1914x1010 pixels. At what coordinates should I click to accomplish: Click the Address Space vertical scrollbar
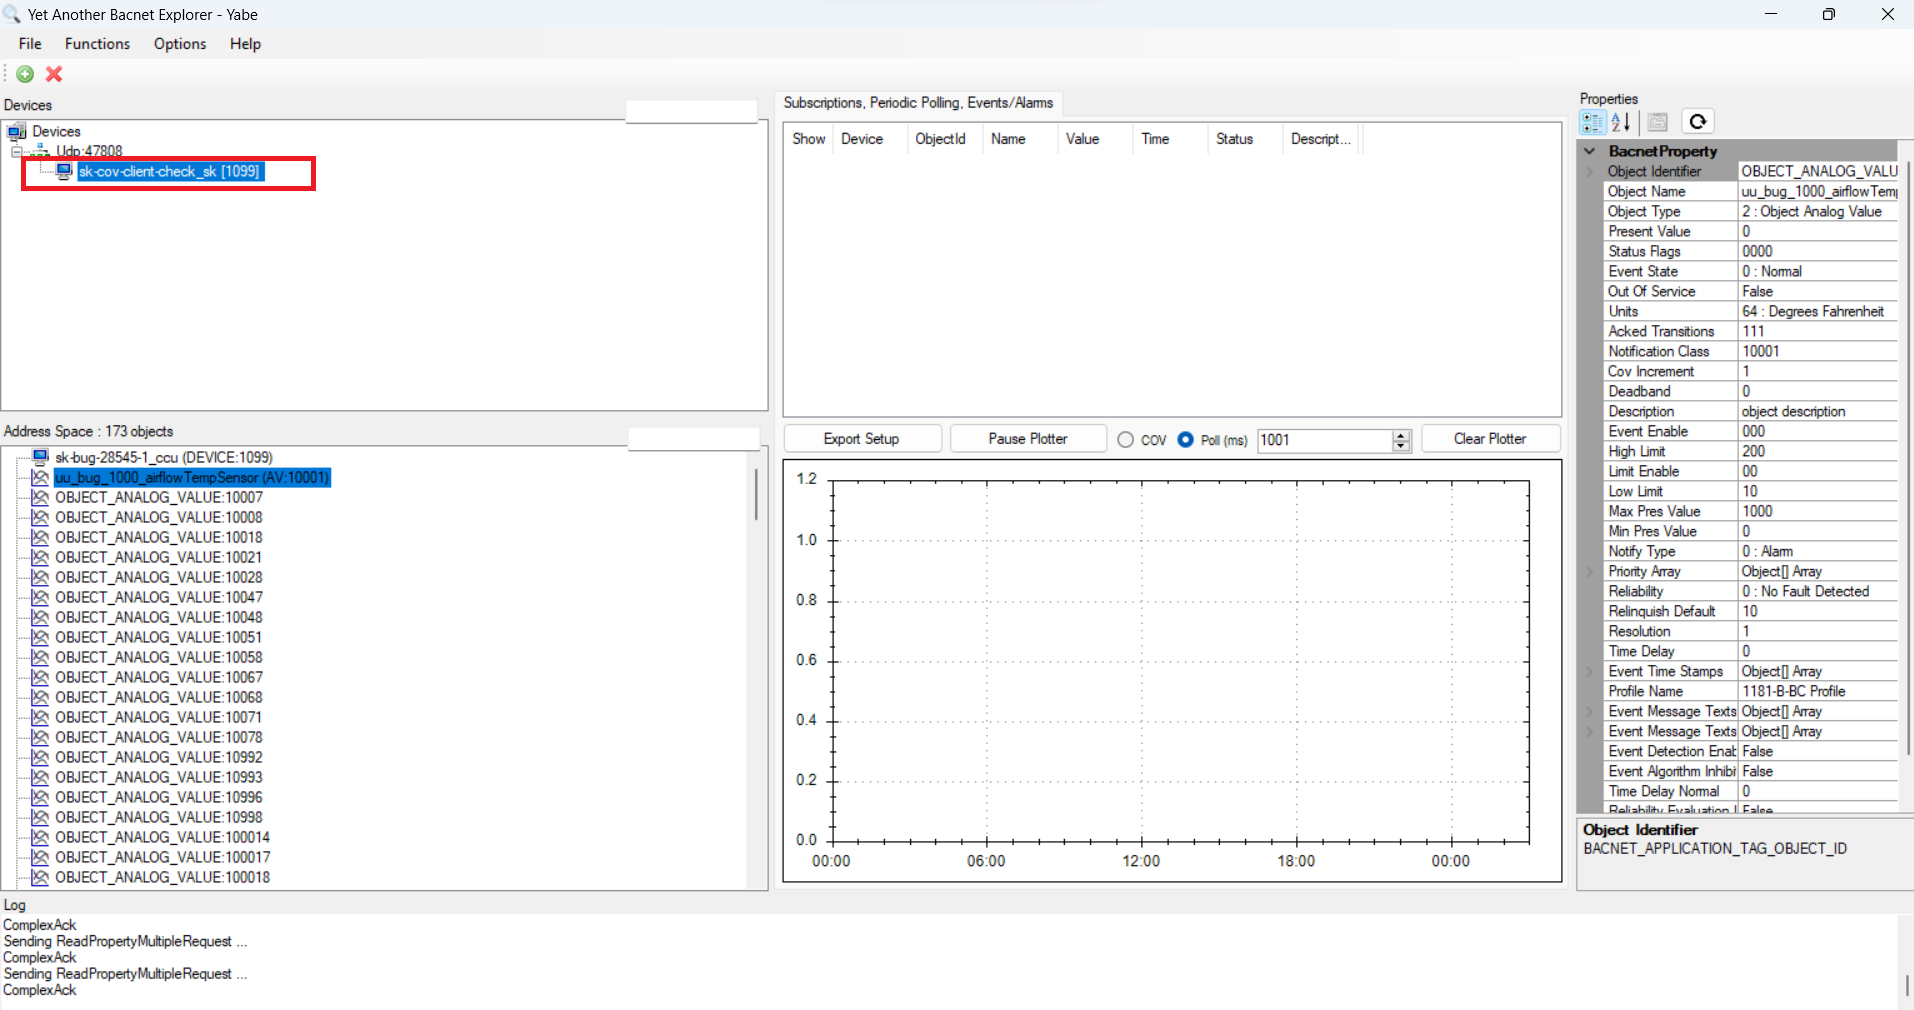point(756,668)
